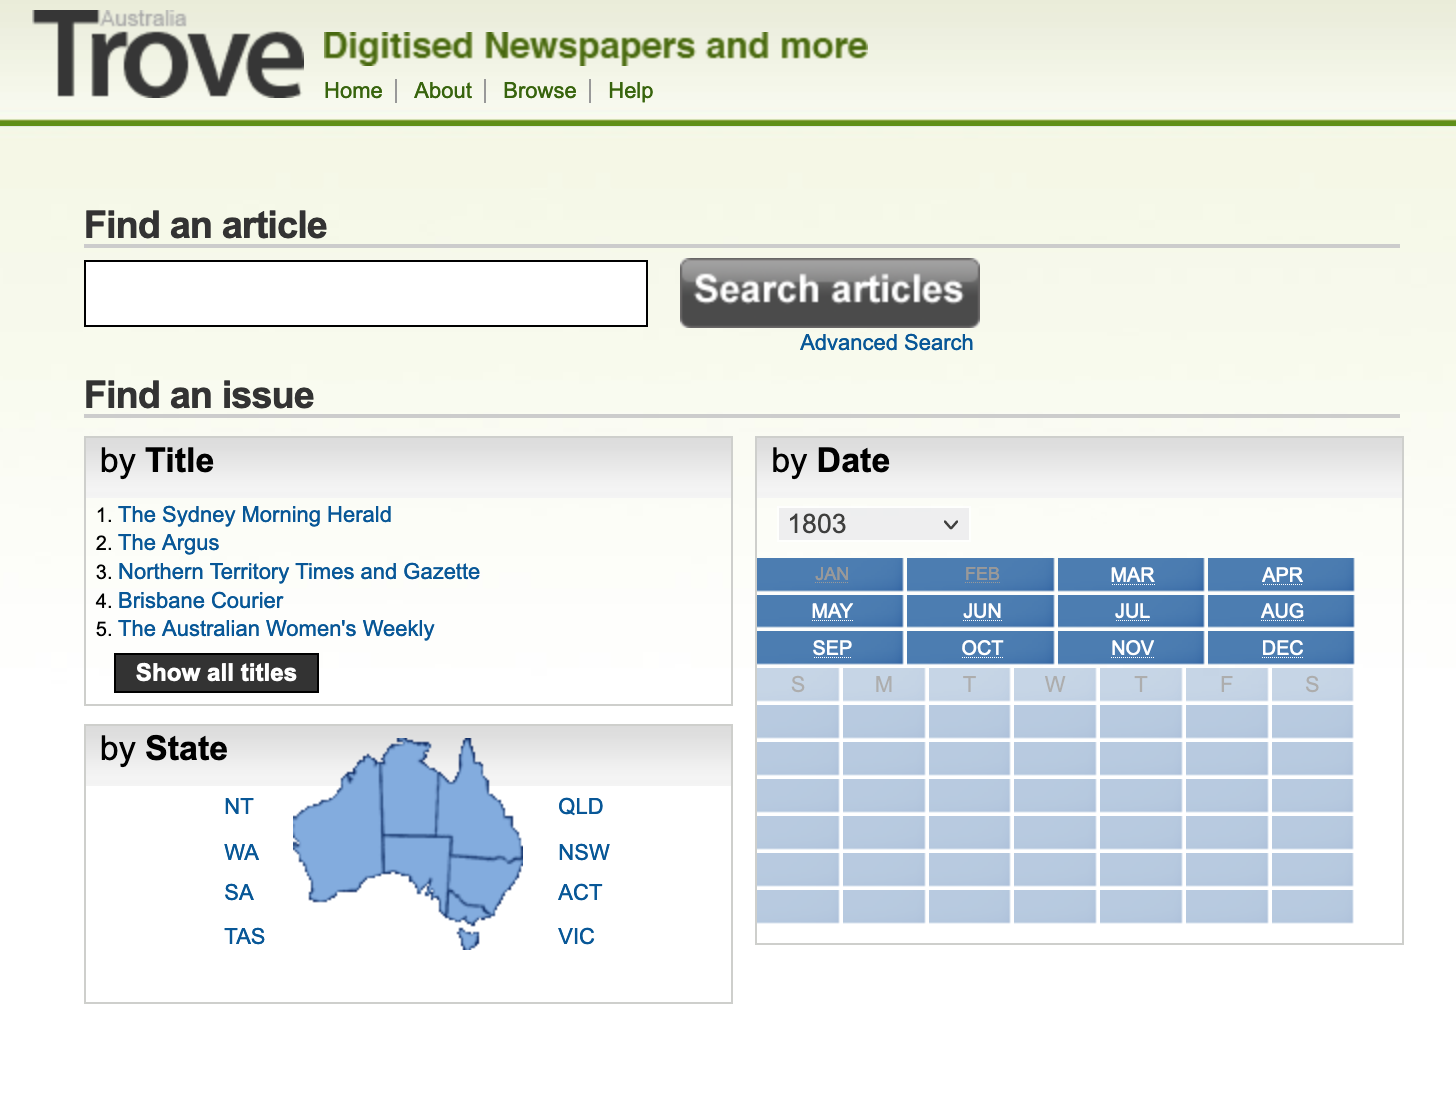
Task: Open the Advanced Search link
Action: coord(887,343)
